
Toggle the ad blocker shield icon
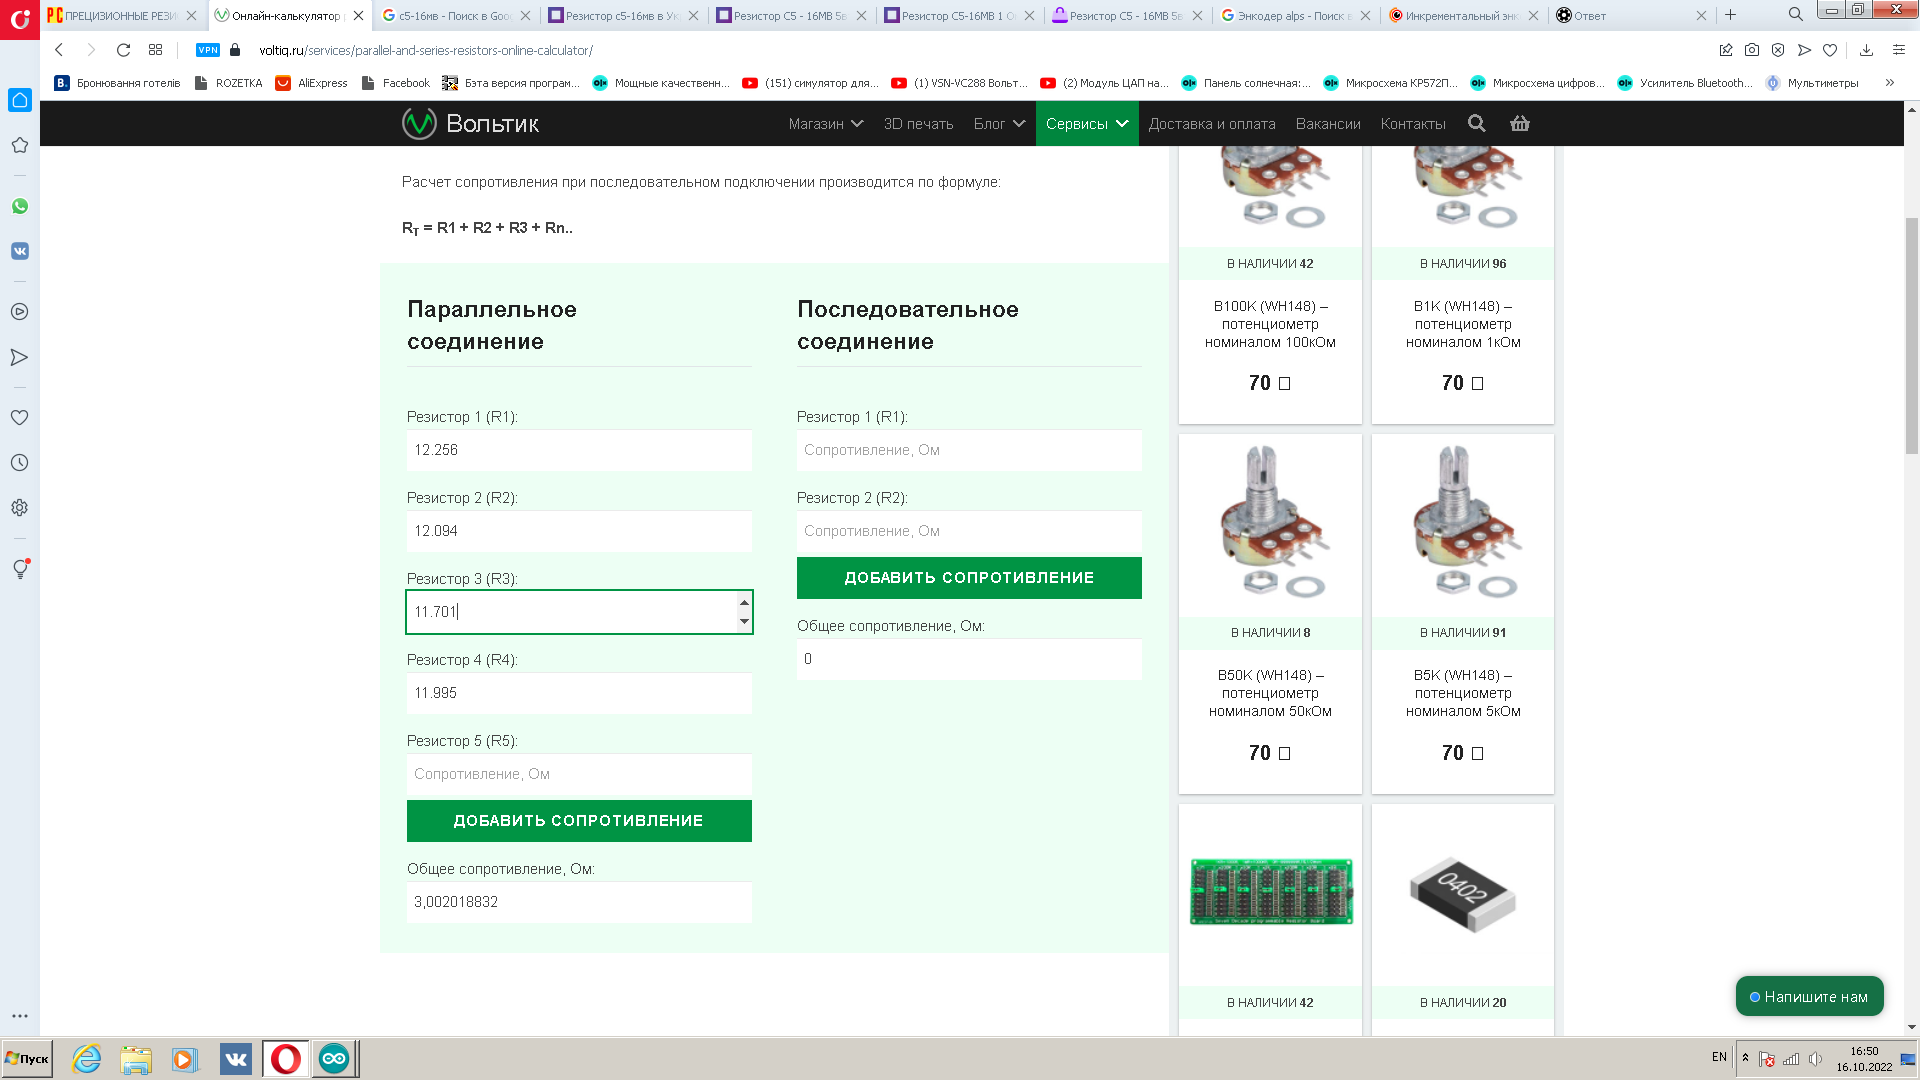[1778, 50]
